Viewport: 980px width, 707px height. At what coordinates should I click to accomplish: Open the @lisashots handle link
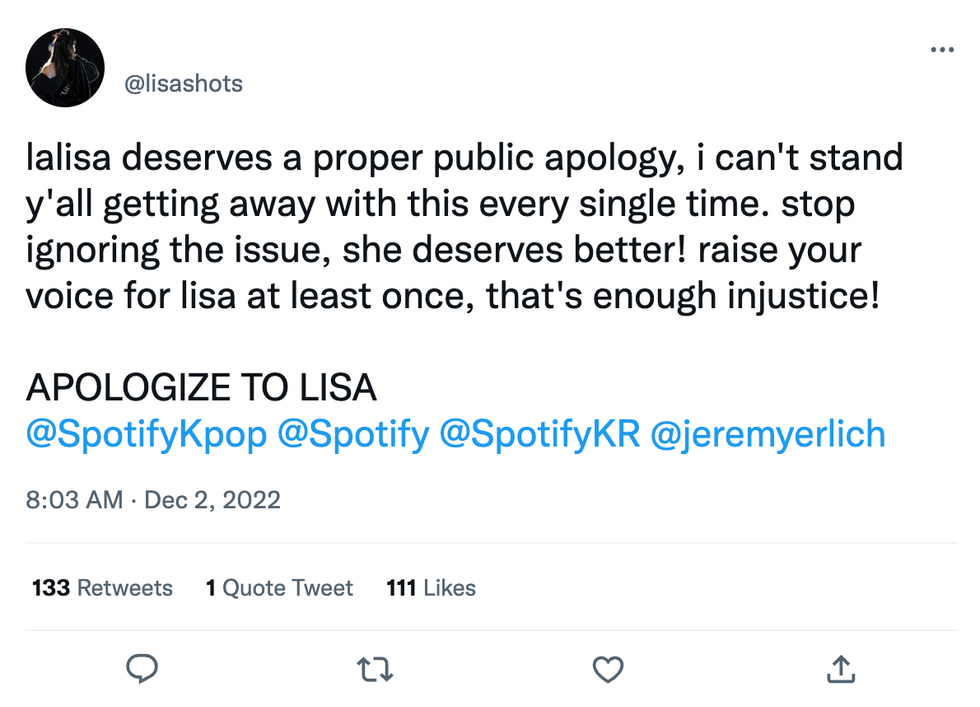pyautogui.click(x=183, y=83)
